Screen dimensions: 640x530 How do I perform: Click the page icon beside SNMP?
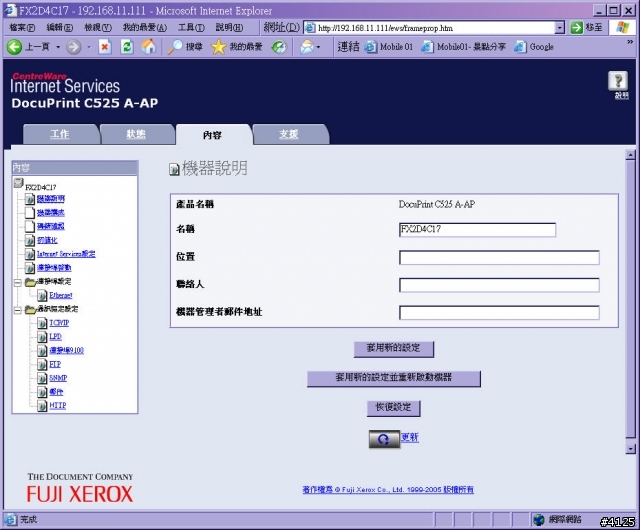(42, 378)
